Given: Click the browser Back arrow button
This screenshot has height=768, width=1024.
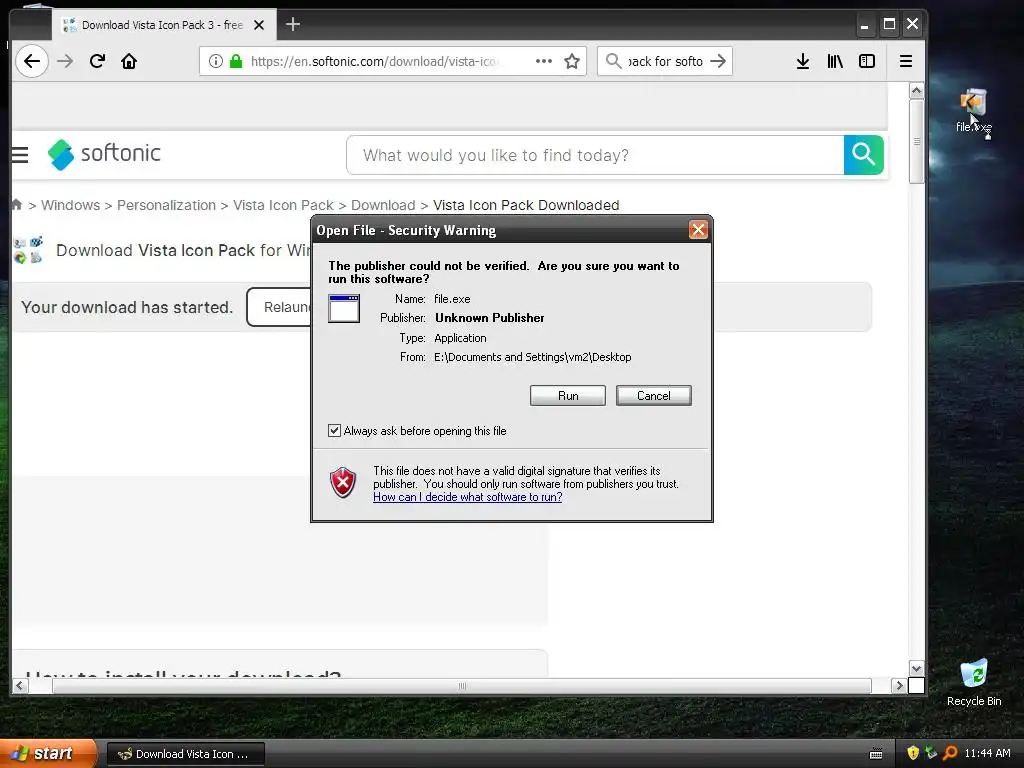Looking at the screenshot, I should [31, 61].
